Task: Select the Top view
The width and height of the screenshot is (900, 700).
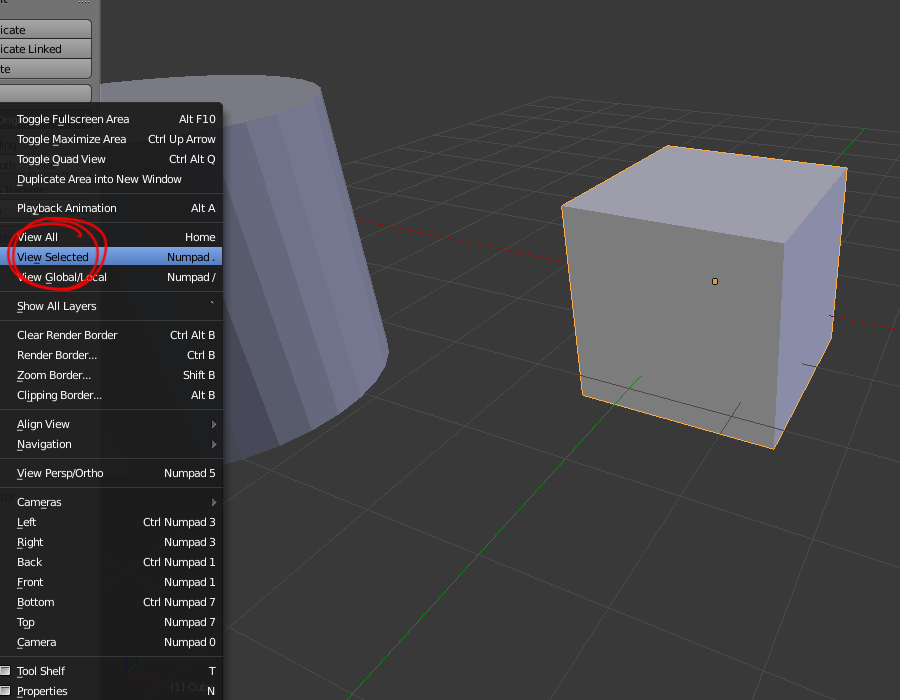Action: [111, 623]
